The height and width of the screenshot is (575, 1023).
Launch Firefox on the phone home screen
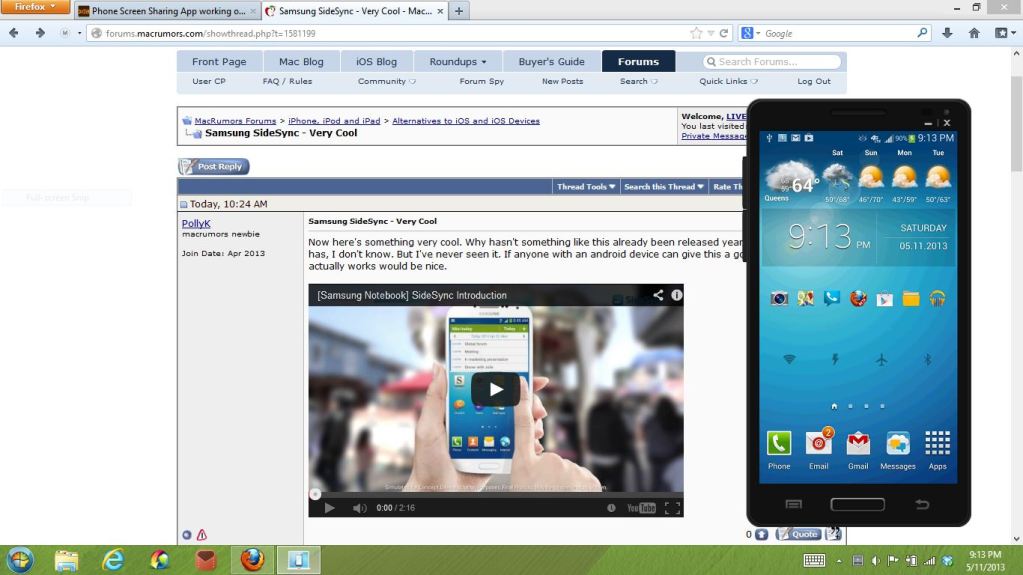858,299
